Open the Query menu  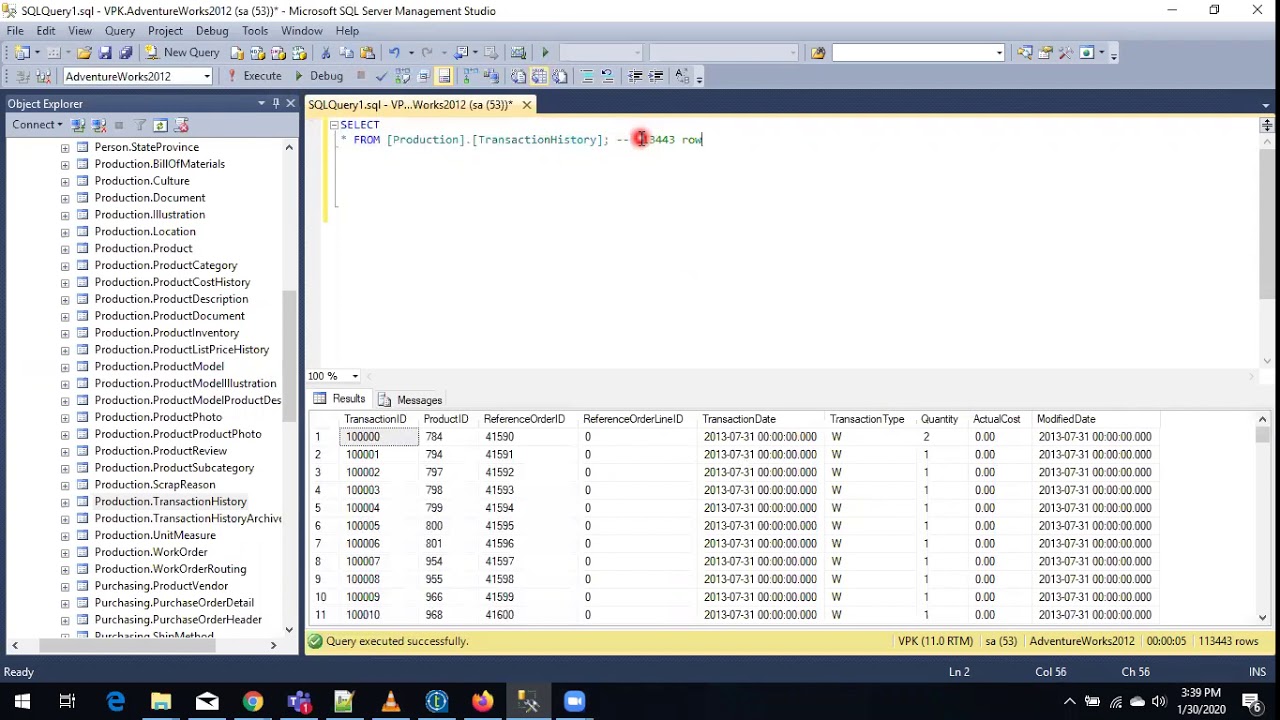(x=120, y=31)
